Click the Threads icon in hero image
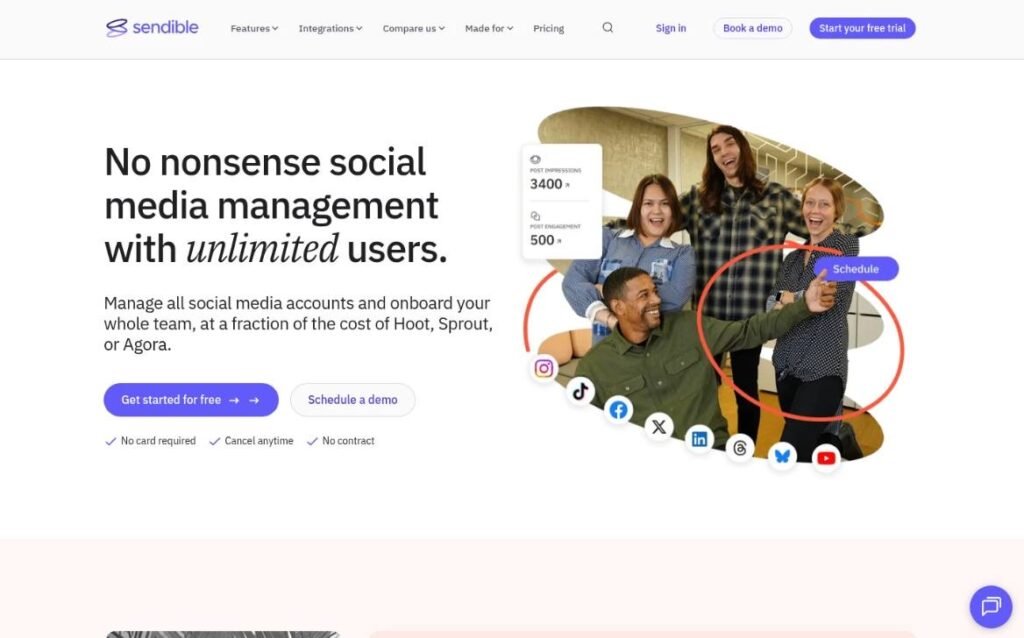The image size is (1024, 638). click(x=740, y=448)
